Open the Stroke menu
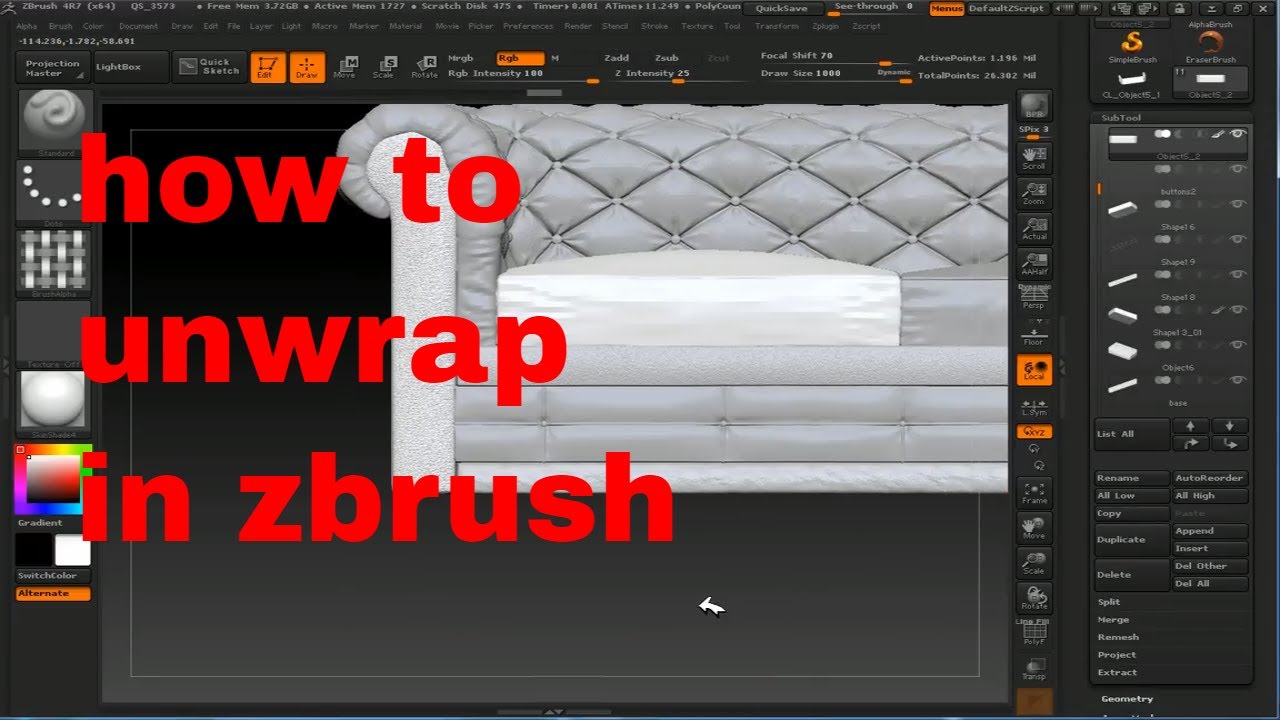This screenshot has width=1280, height=720. (x=655, y=26)
